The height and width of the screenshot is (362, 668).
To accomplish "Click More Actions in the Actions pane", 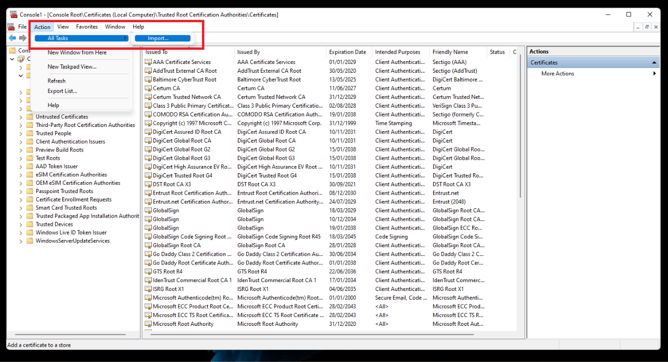I will [558, 74].
